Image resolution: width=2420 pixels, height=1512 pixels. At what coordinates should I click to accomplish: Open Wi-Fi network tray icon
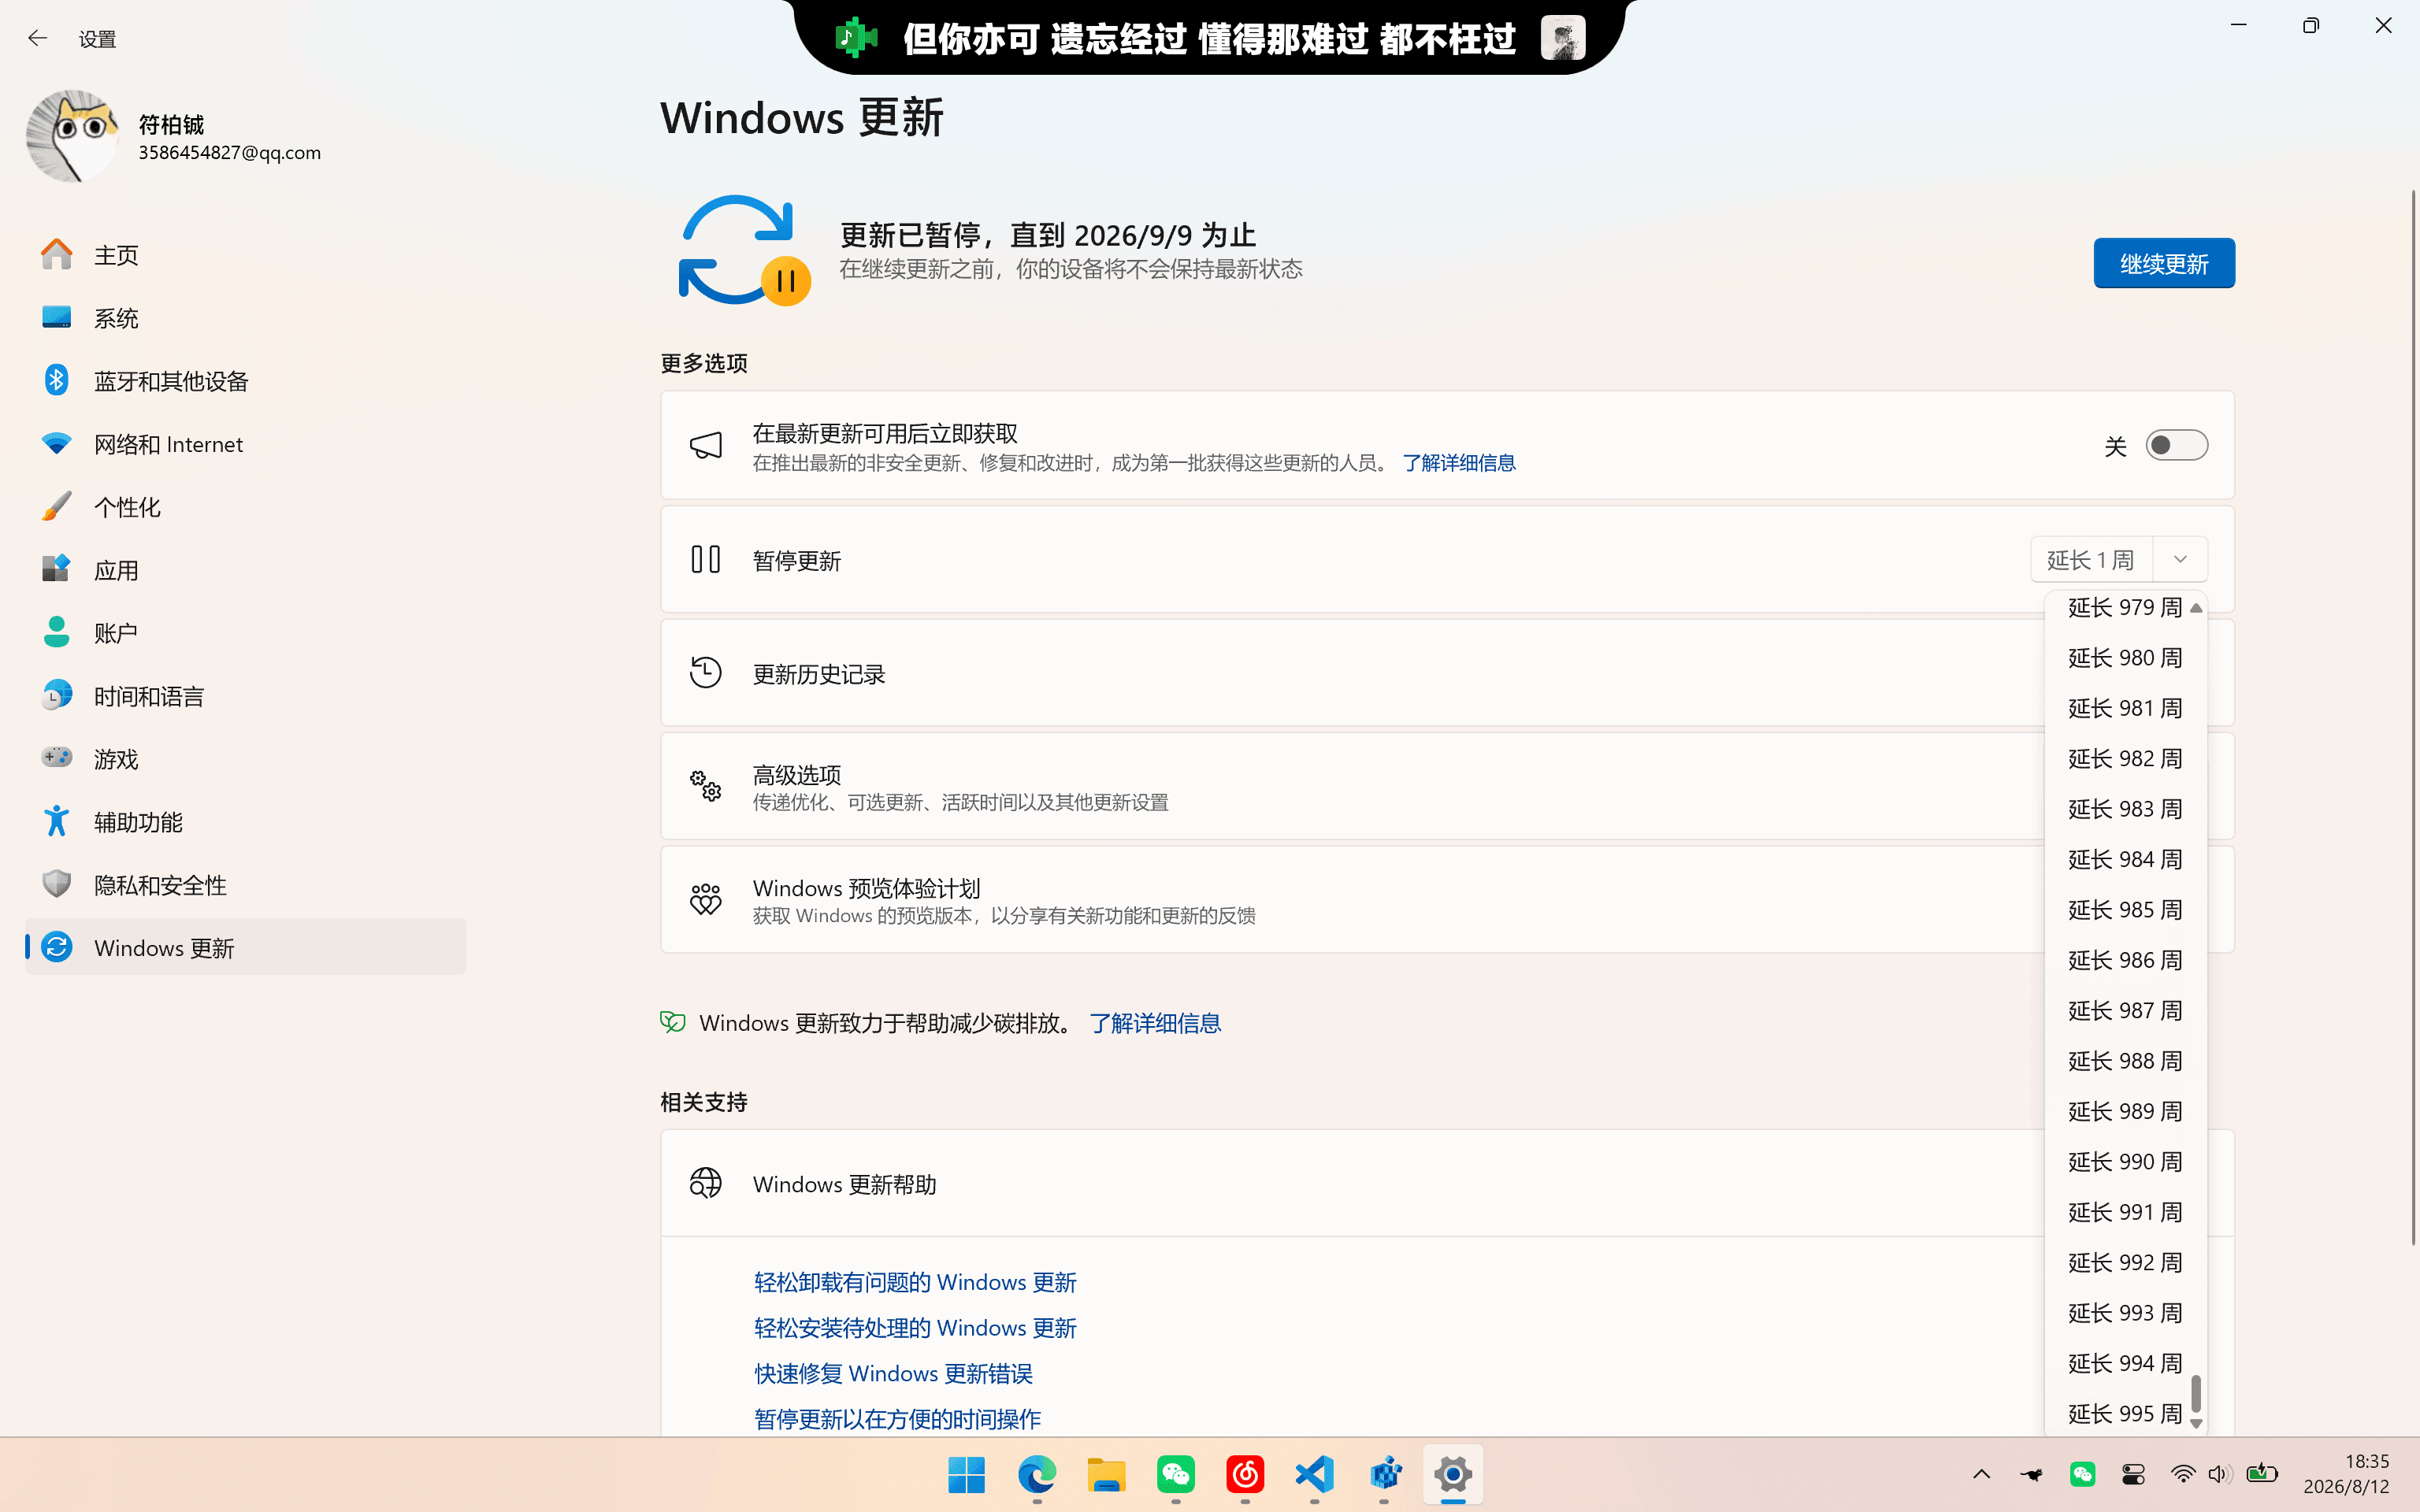(2183, 1474)
